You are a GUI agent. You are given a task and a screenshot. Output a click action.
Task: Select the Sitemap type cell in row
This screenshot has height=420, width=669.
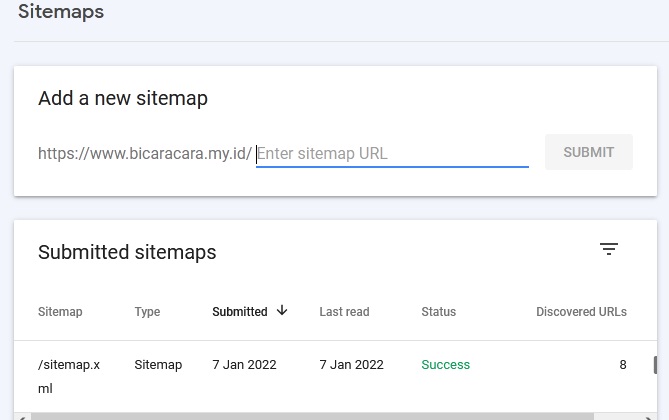point(158,365)
